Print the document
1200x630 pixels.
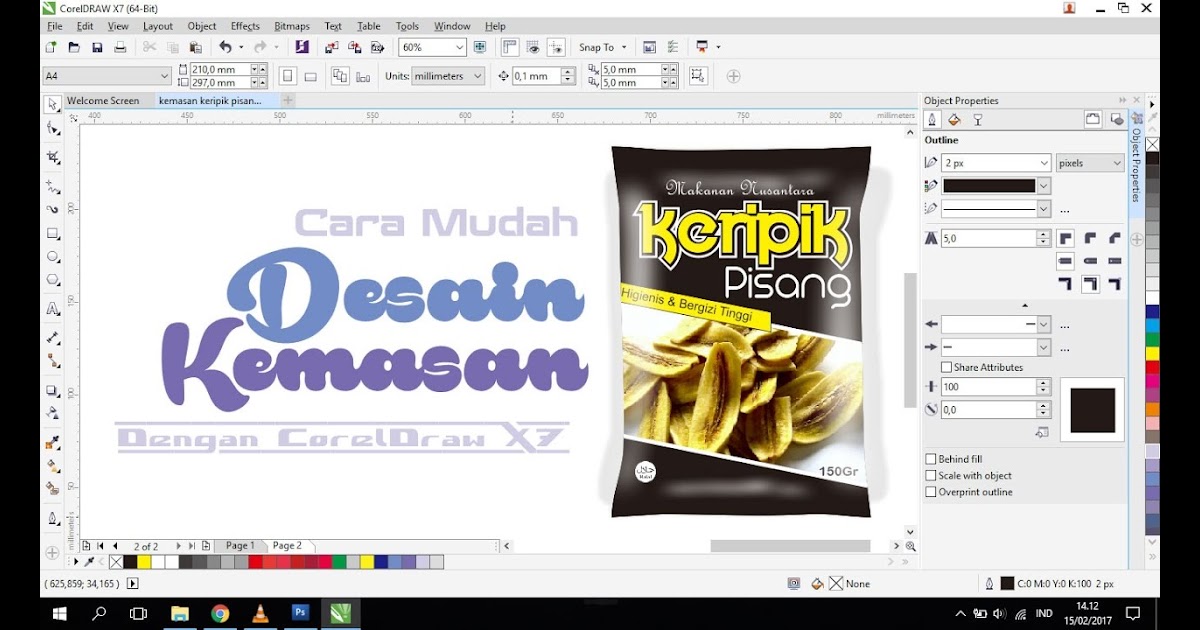(120, 47)
